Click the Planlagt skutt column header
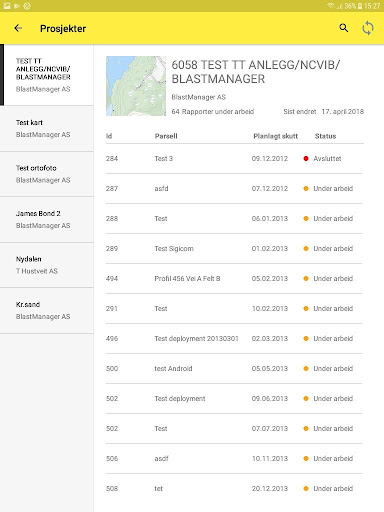The height and width of the screenshot is (512, 384). [x=275, y=136]
